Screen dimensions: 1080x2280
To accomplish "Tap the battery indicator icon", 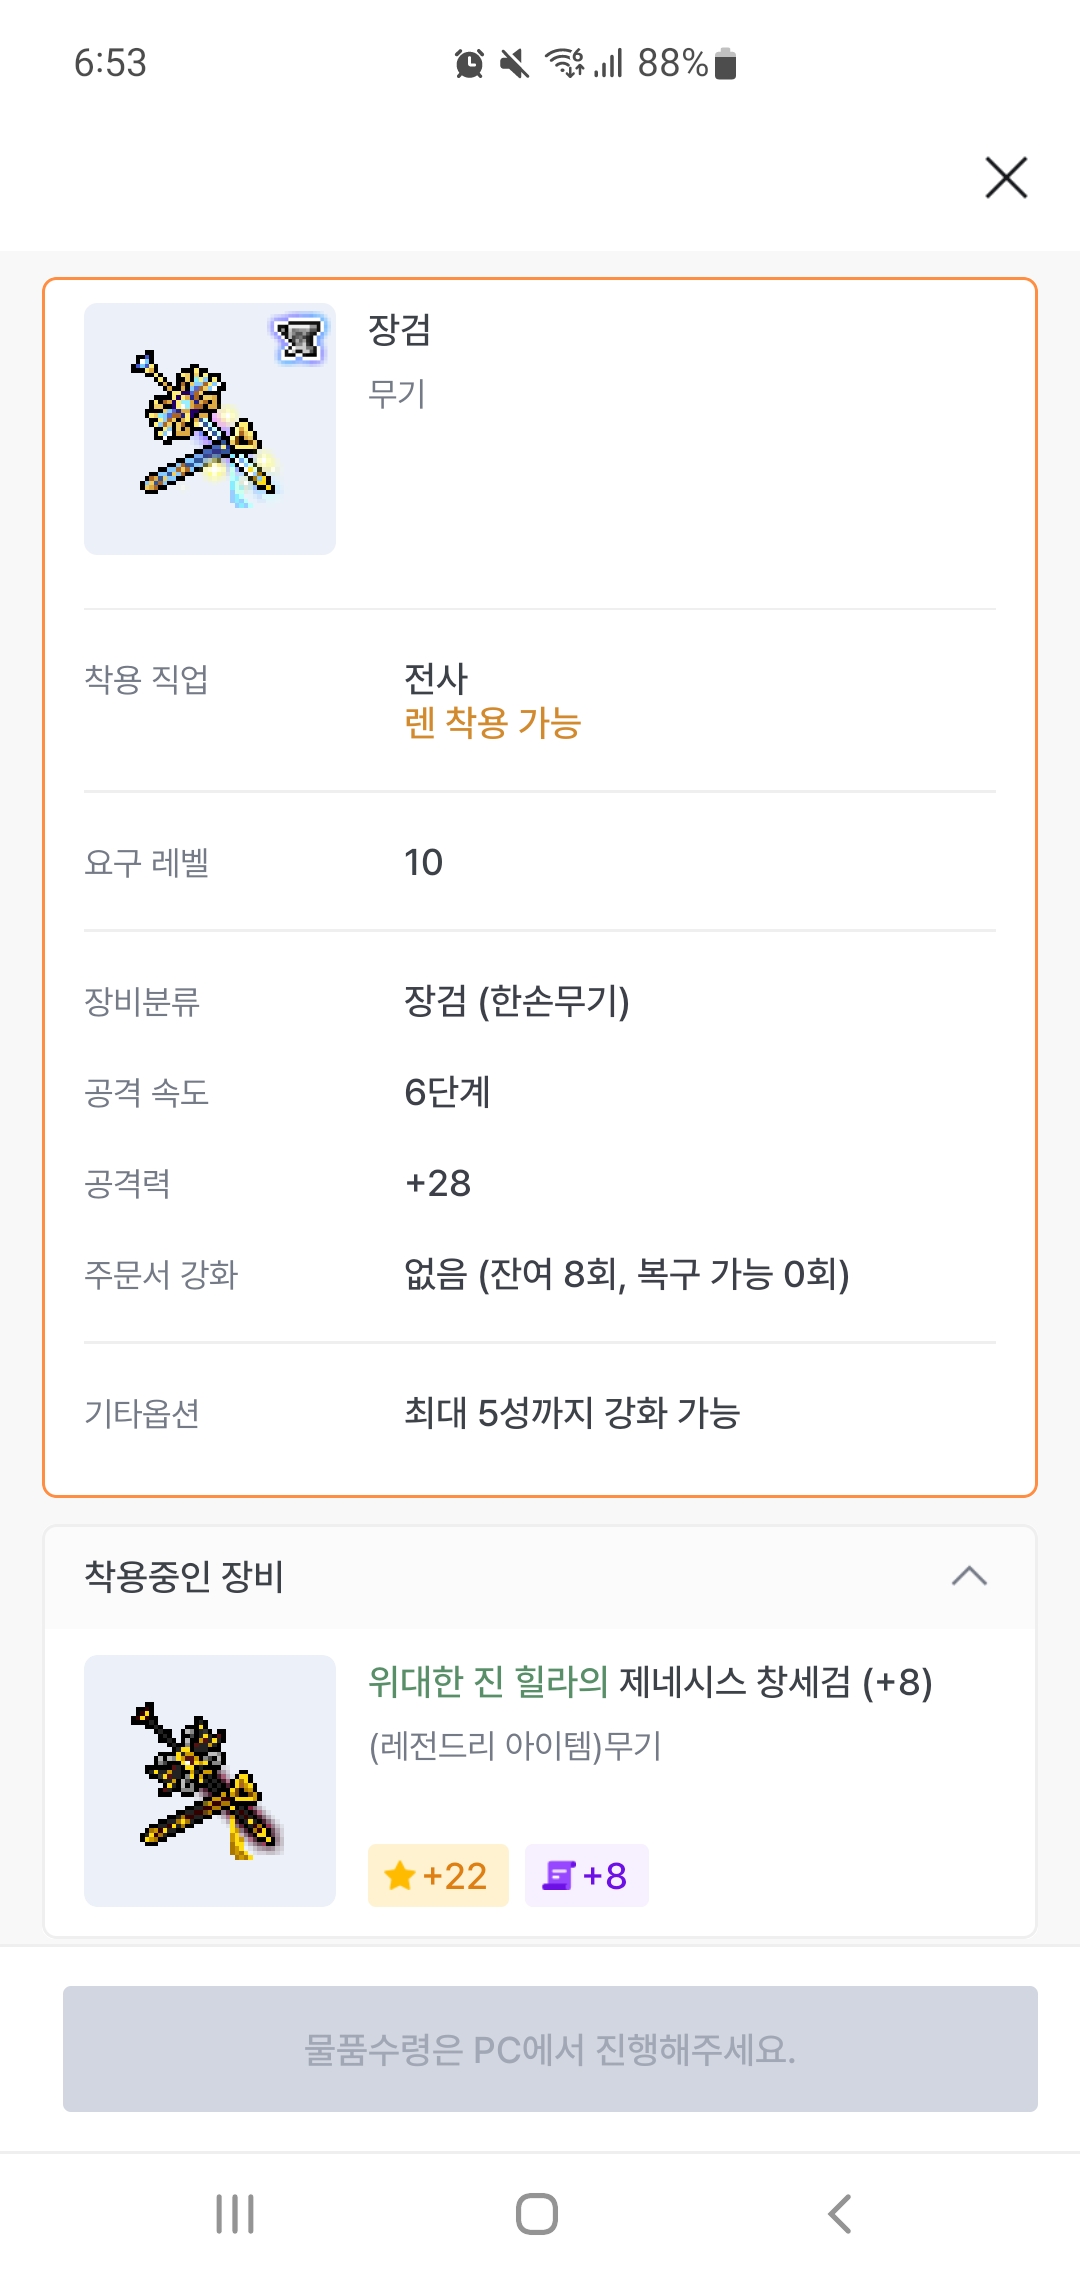I will (x=727, y=64).
